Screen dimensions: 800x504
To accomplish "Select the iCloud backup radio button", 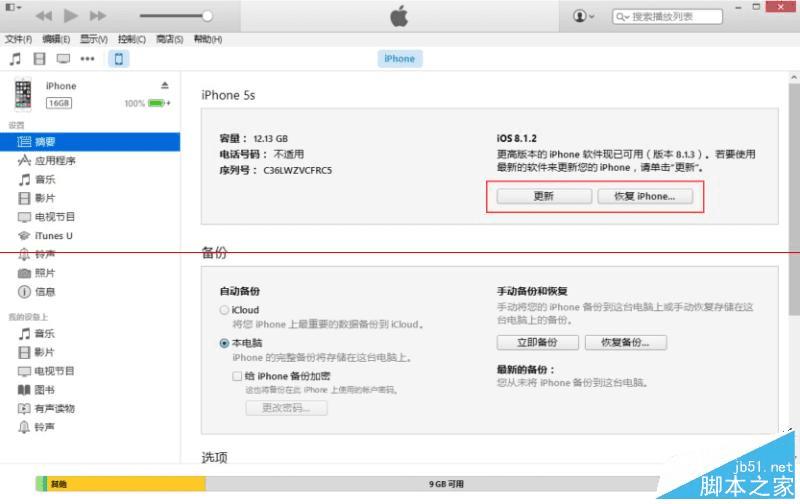I will point(224,310).
